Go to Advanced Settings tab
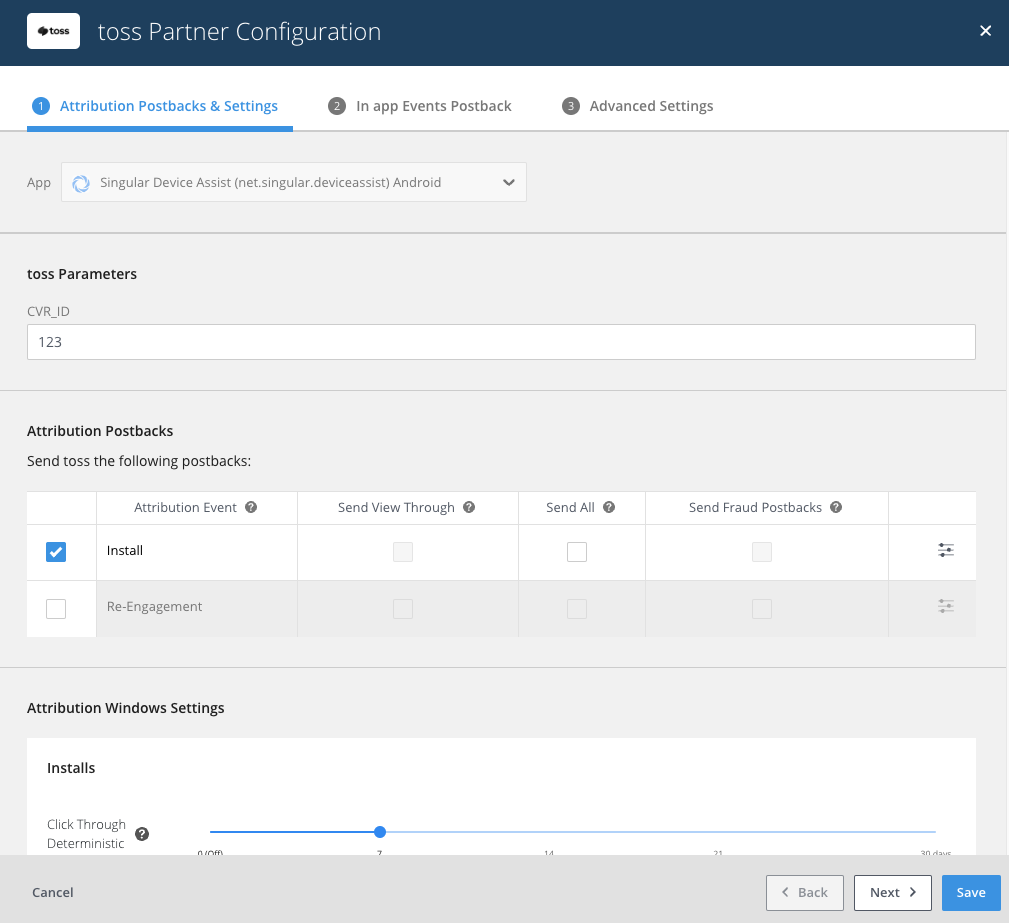1009x923 pixels. (637, 106)
